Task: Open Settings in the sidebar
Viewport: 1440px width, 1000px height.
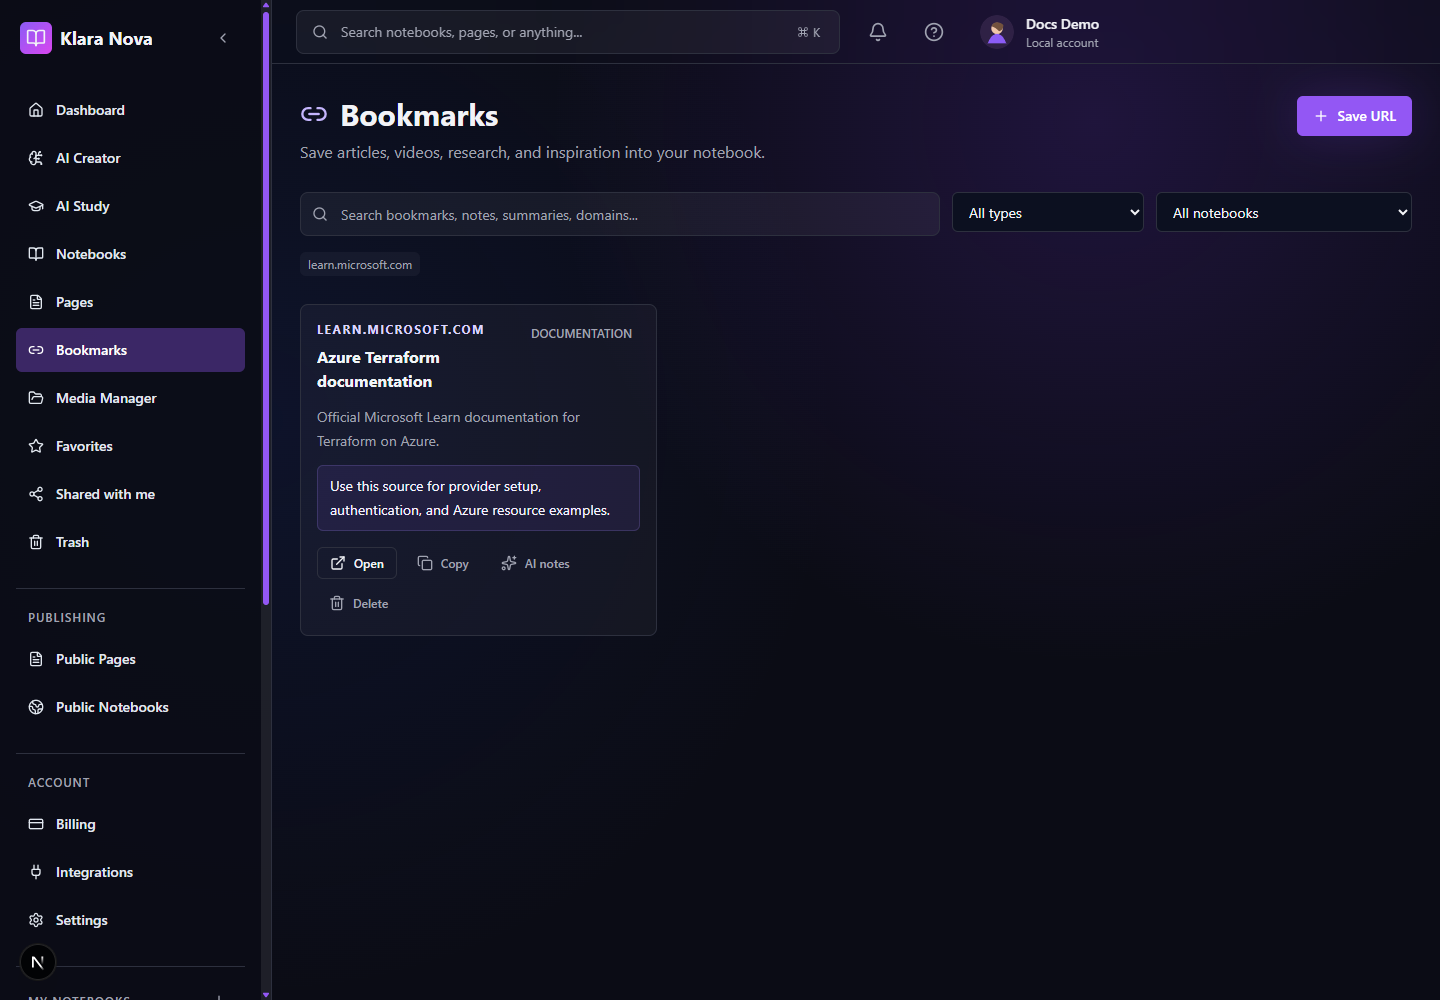Action: point(130,920)
